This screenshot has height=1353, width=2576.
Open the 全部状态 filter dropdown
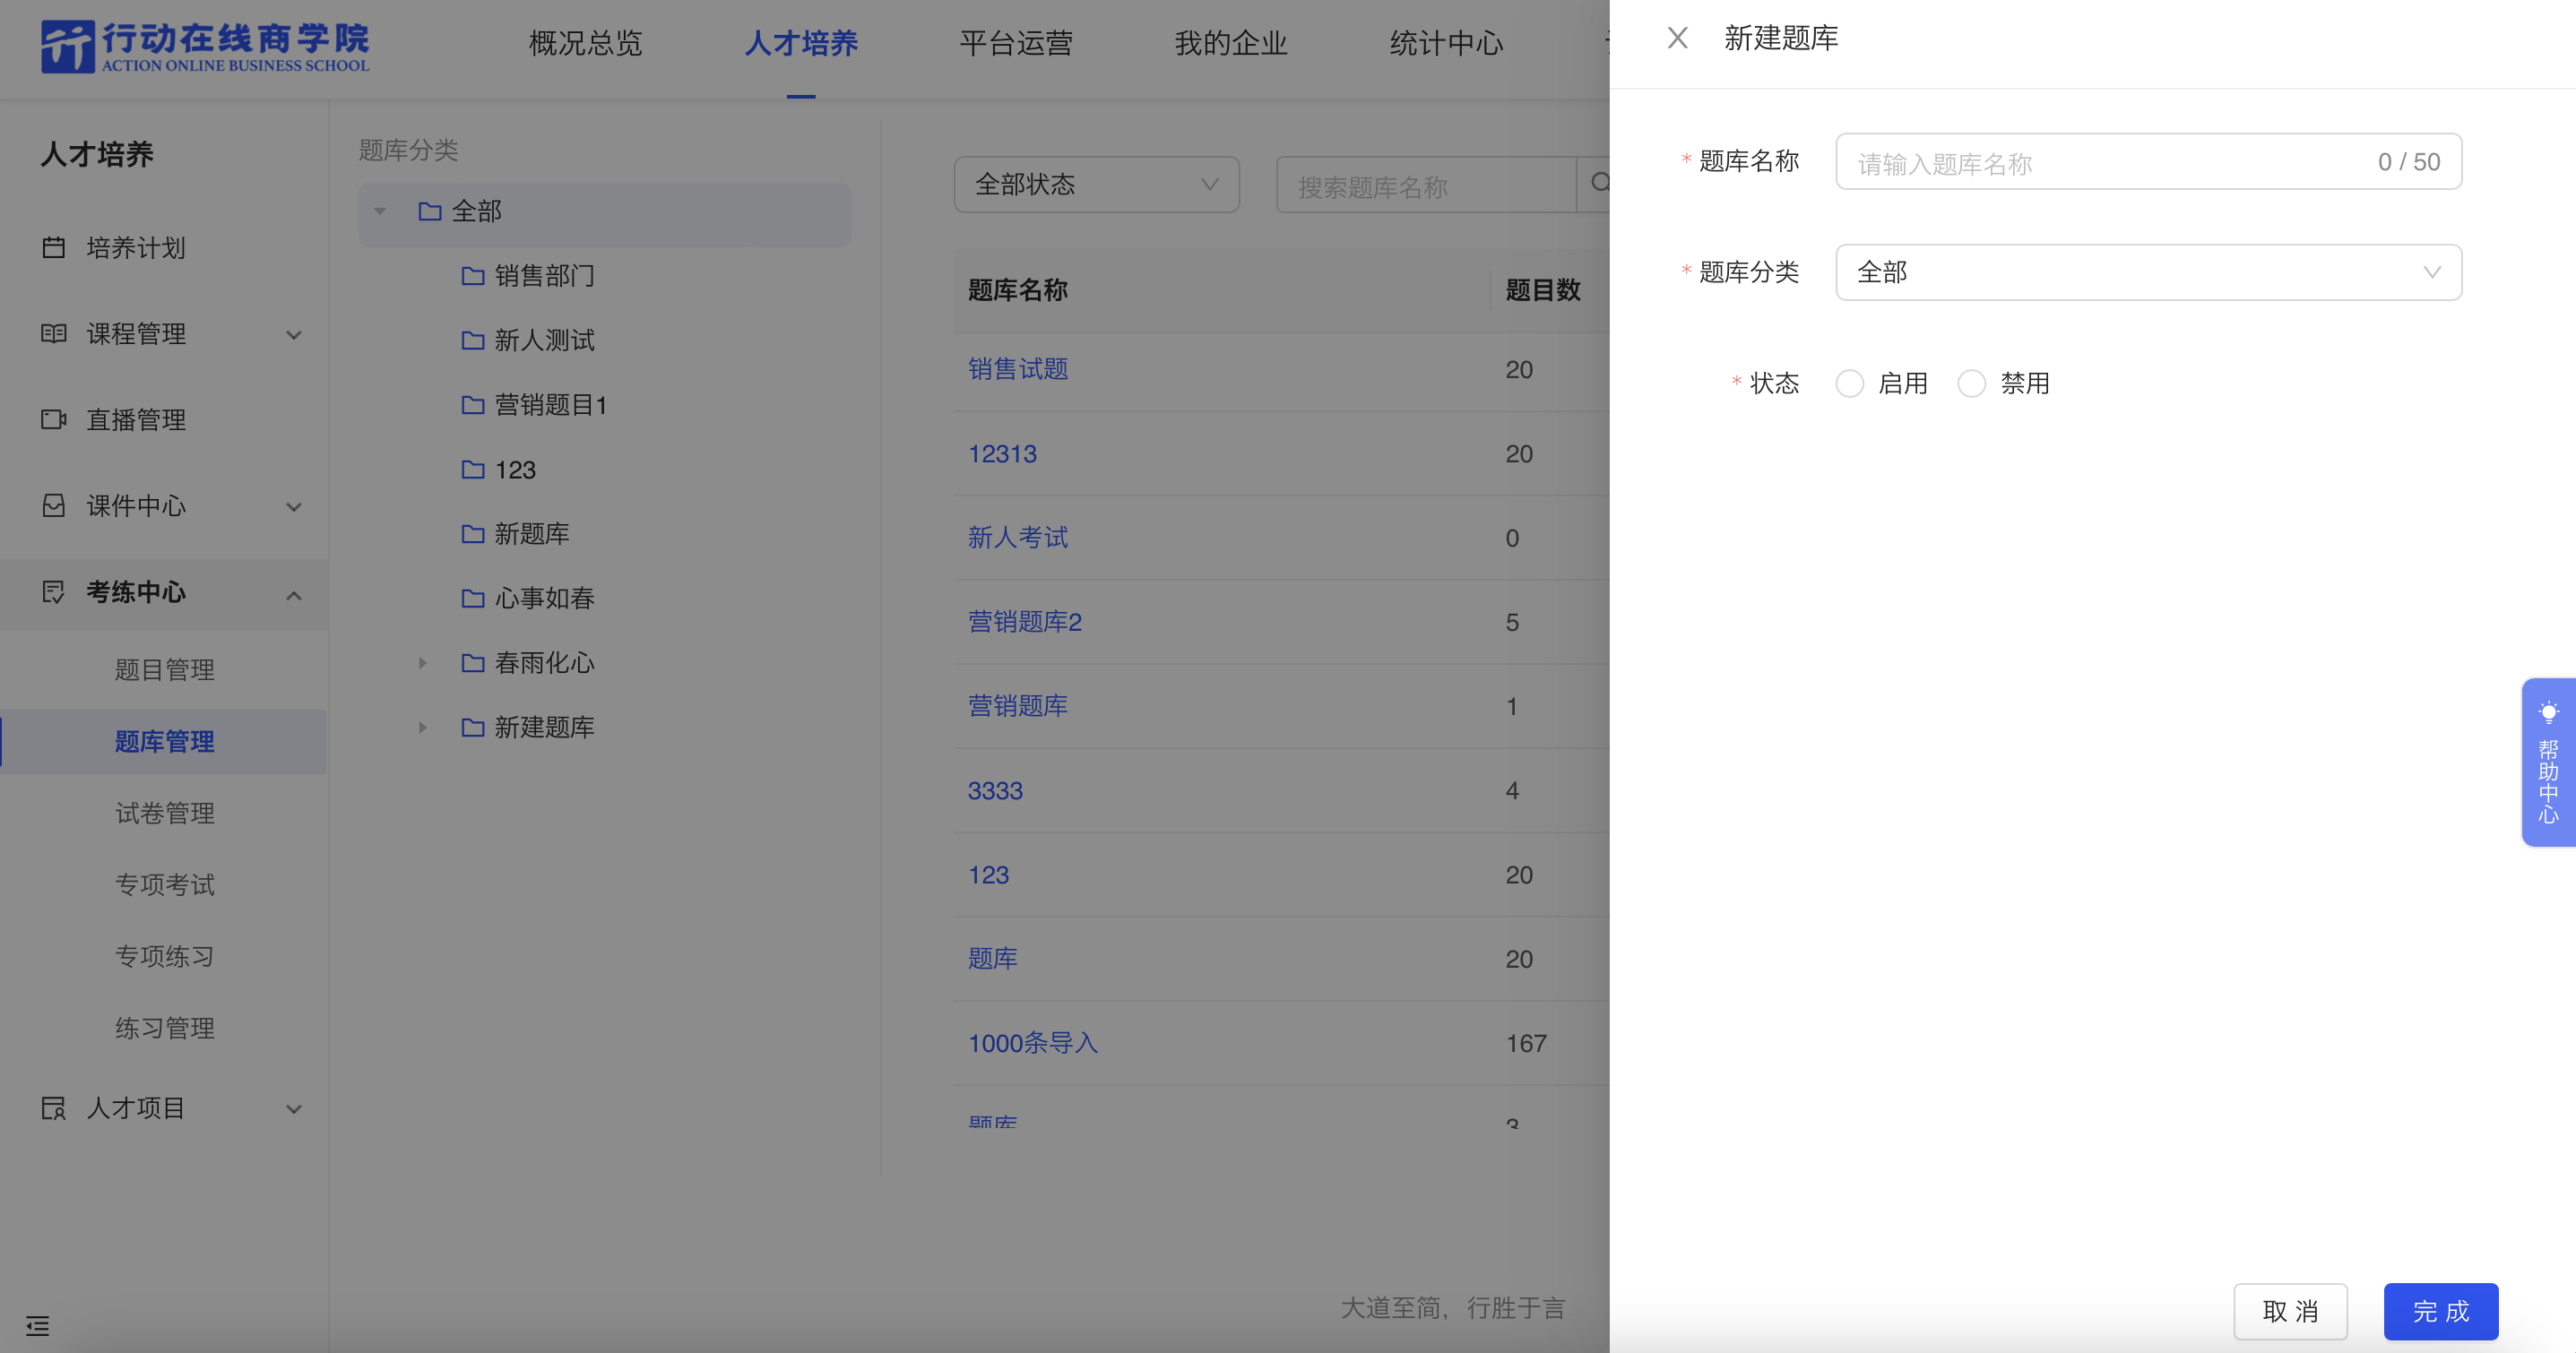click(x=1096, y=184)
